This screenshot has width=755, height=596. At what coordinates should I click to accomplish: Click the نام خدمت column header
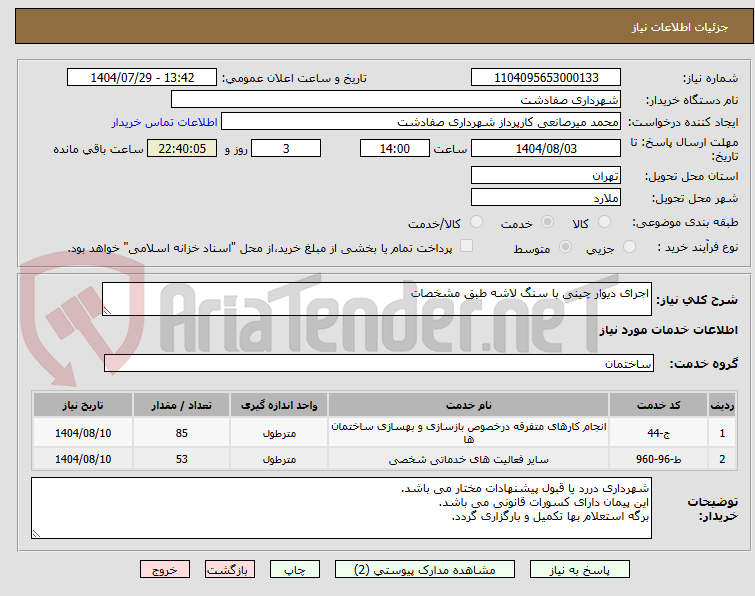tap(469, 405)
